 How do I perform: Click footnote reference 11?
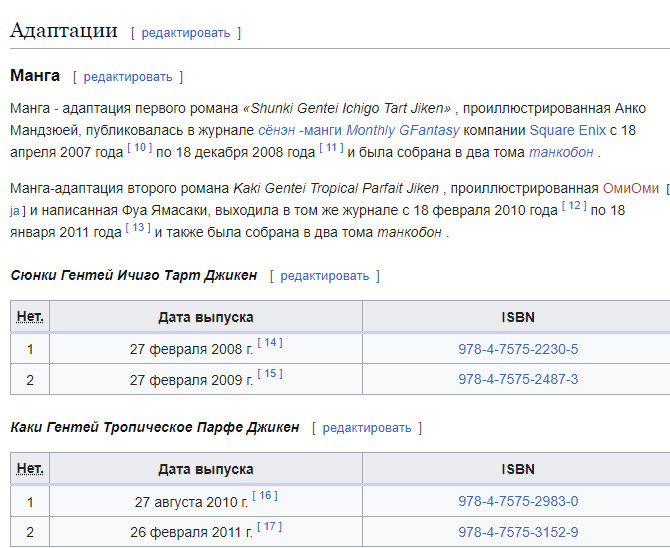331,148
